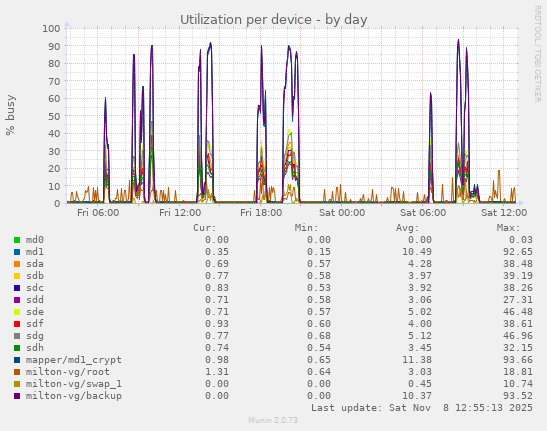Click the sdg legend label
This screenshot has height=431, width=547.
coord(35,336)
